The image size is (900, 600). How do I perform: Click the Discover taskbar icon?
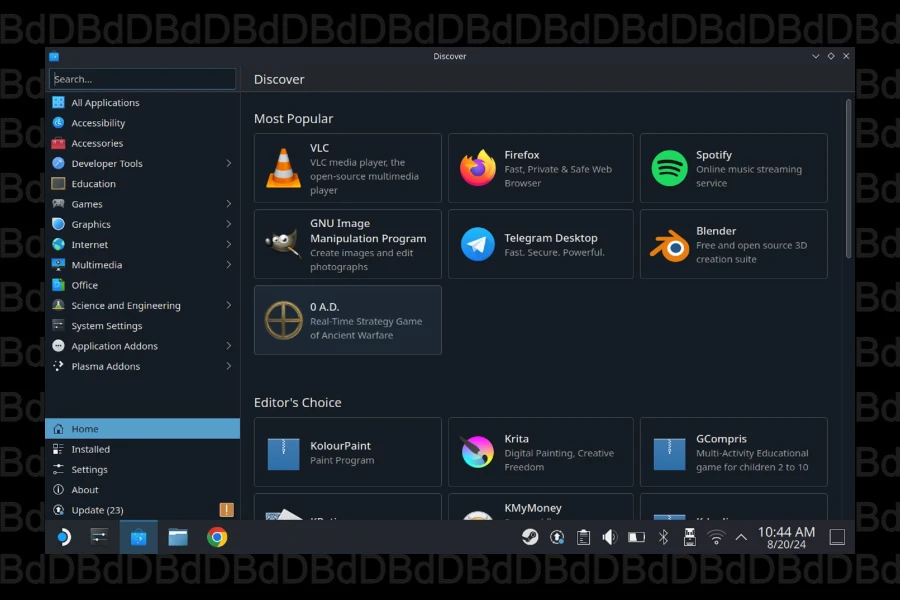click(138, 537)
